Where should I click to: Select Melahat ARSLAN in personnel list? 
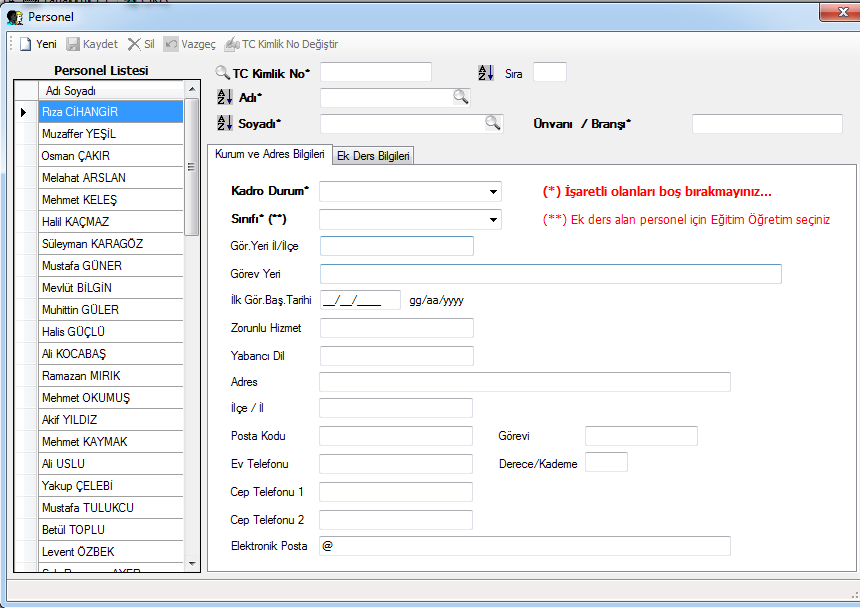(x=111, y=178)
